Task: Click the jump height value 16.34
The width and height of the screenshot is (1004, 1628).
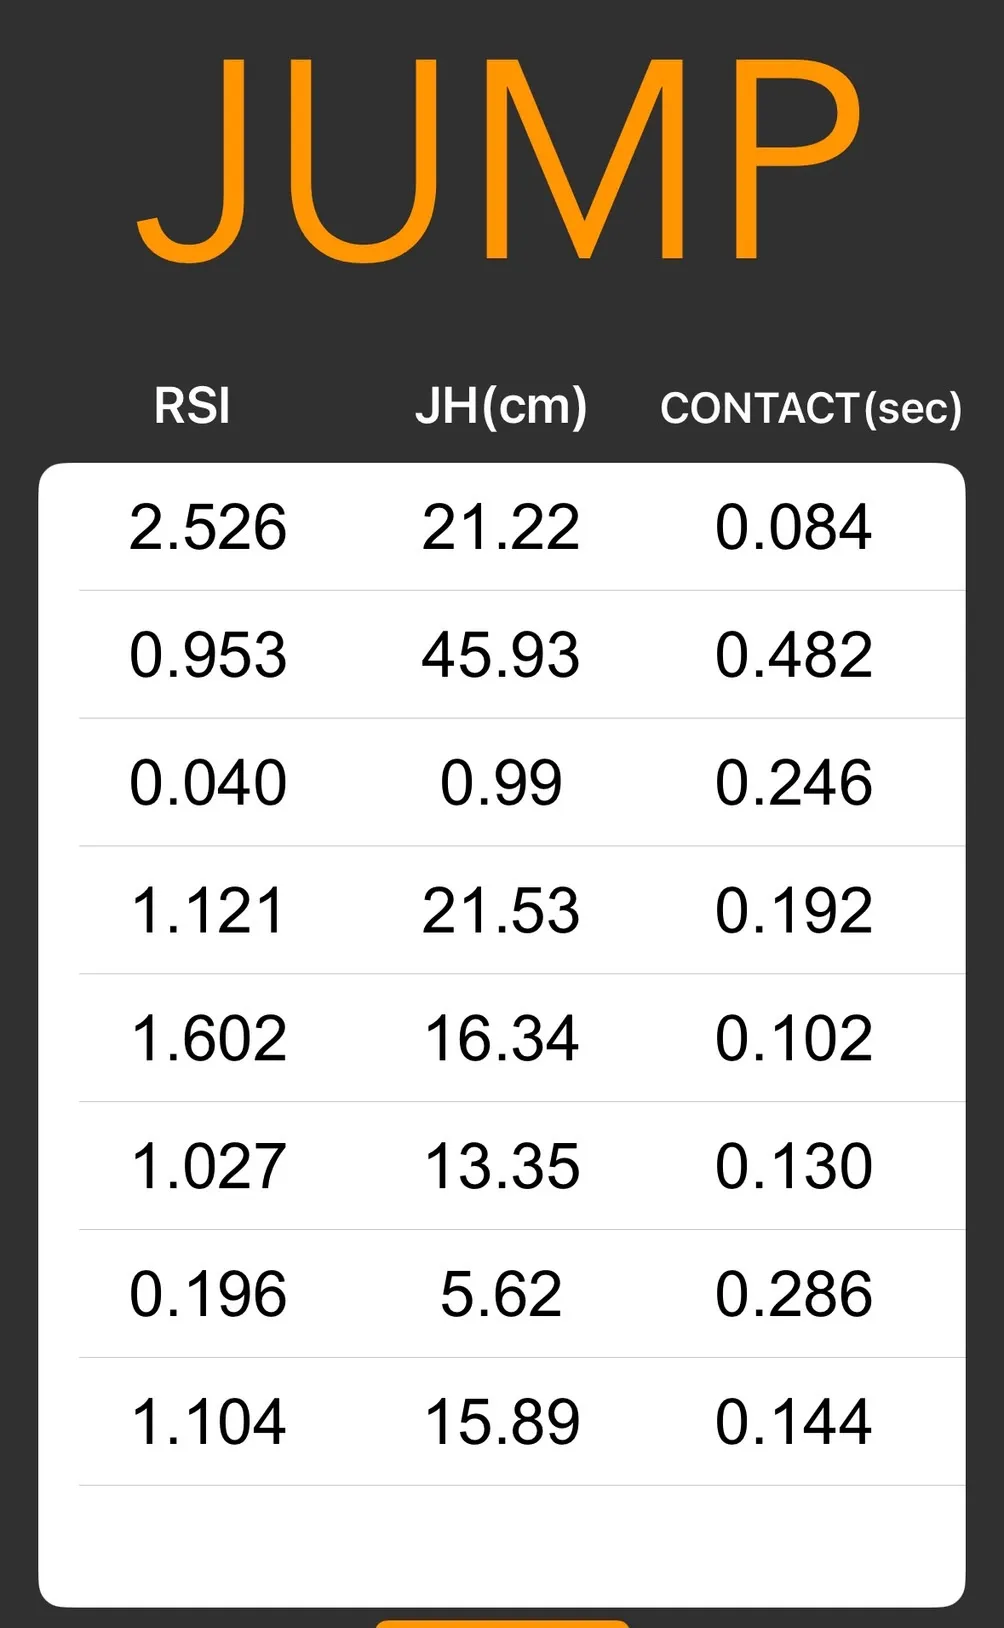Action: 501,1038
